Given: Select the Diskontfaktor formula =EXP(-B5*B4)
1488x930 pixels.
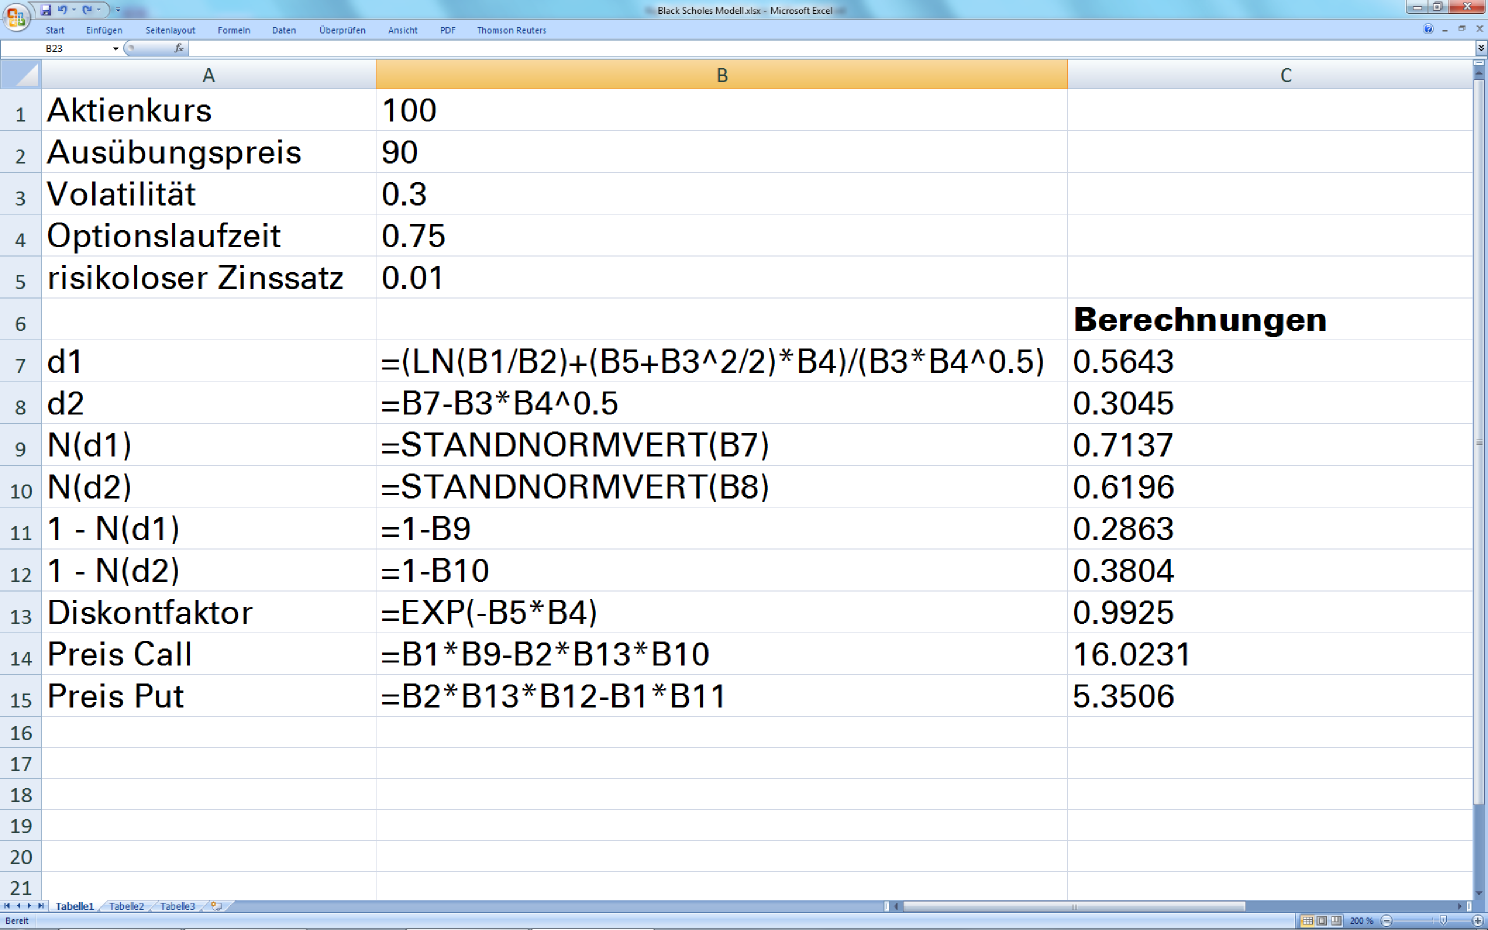Looking at the screenshot, I should click(x=722, y=612).
